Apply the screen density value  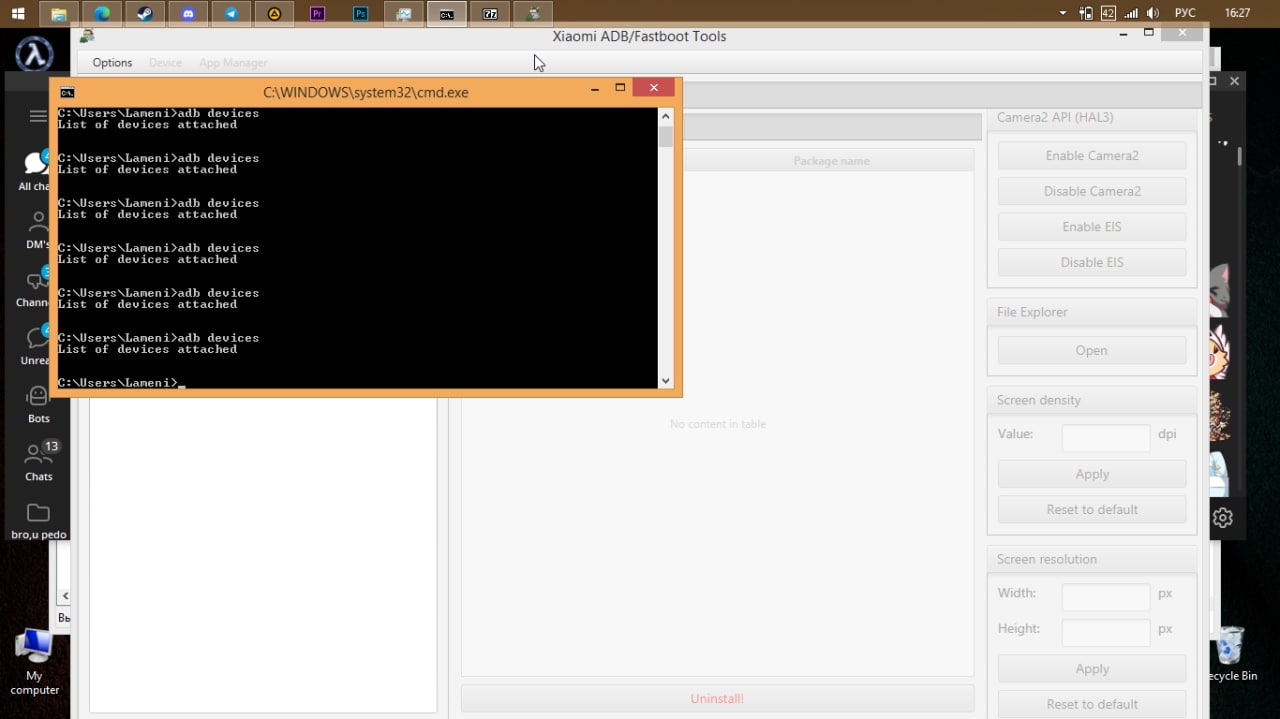coord(1092,474)
